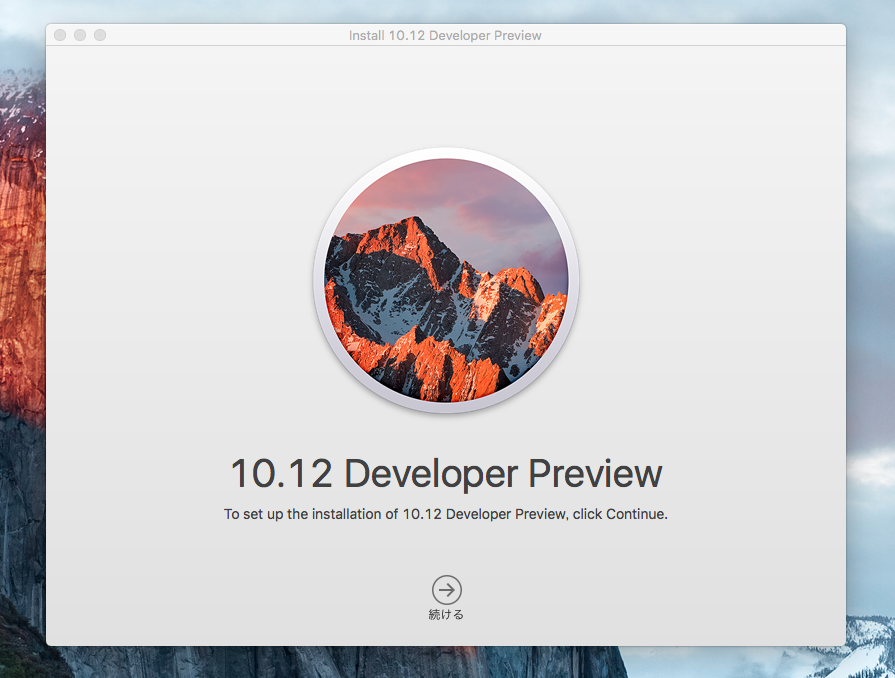
Task: Click the circled arrow Continue icon
Action: pos(446,589)
